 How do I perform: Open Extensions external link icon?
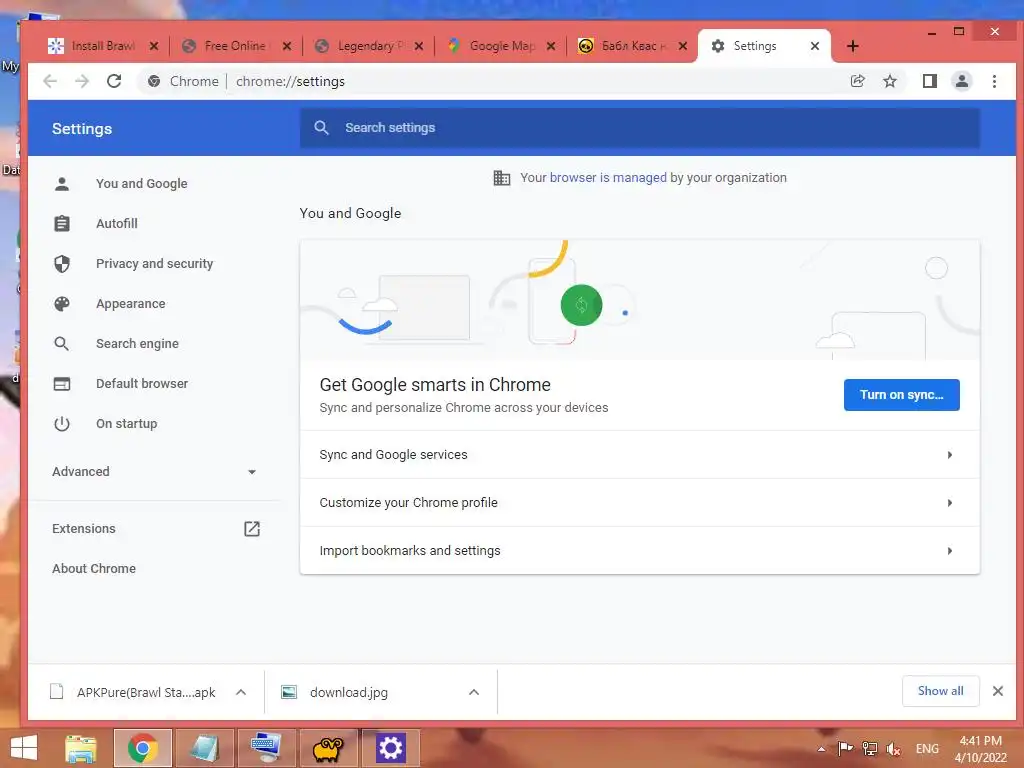point(251,529)
